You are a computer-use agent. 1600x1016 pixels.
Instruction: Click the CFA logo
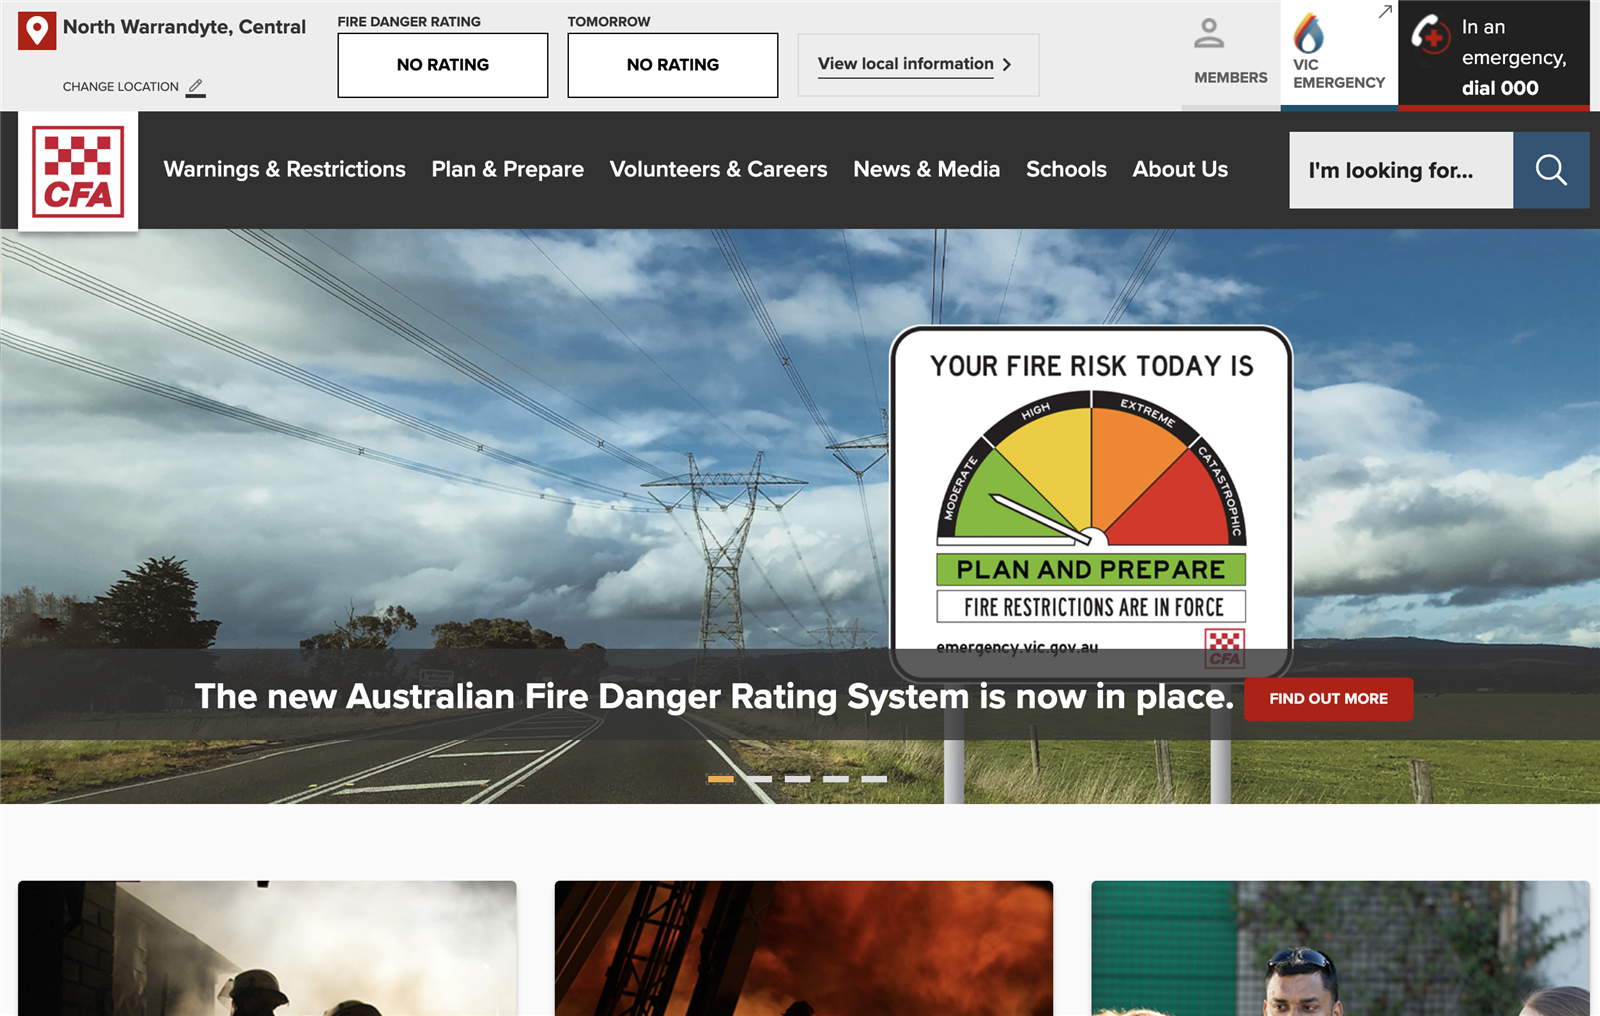(78, 171)
